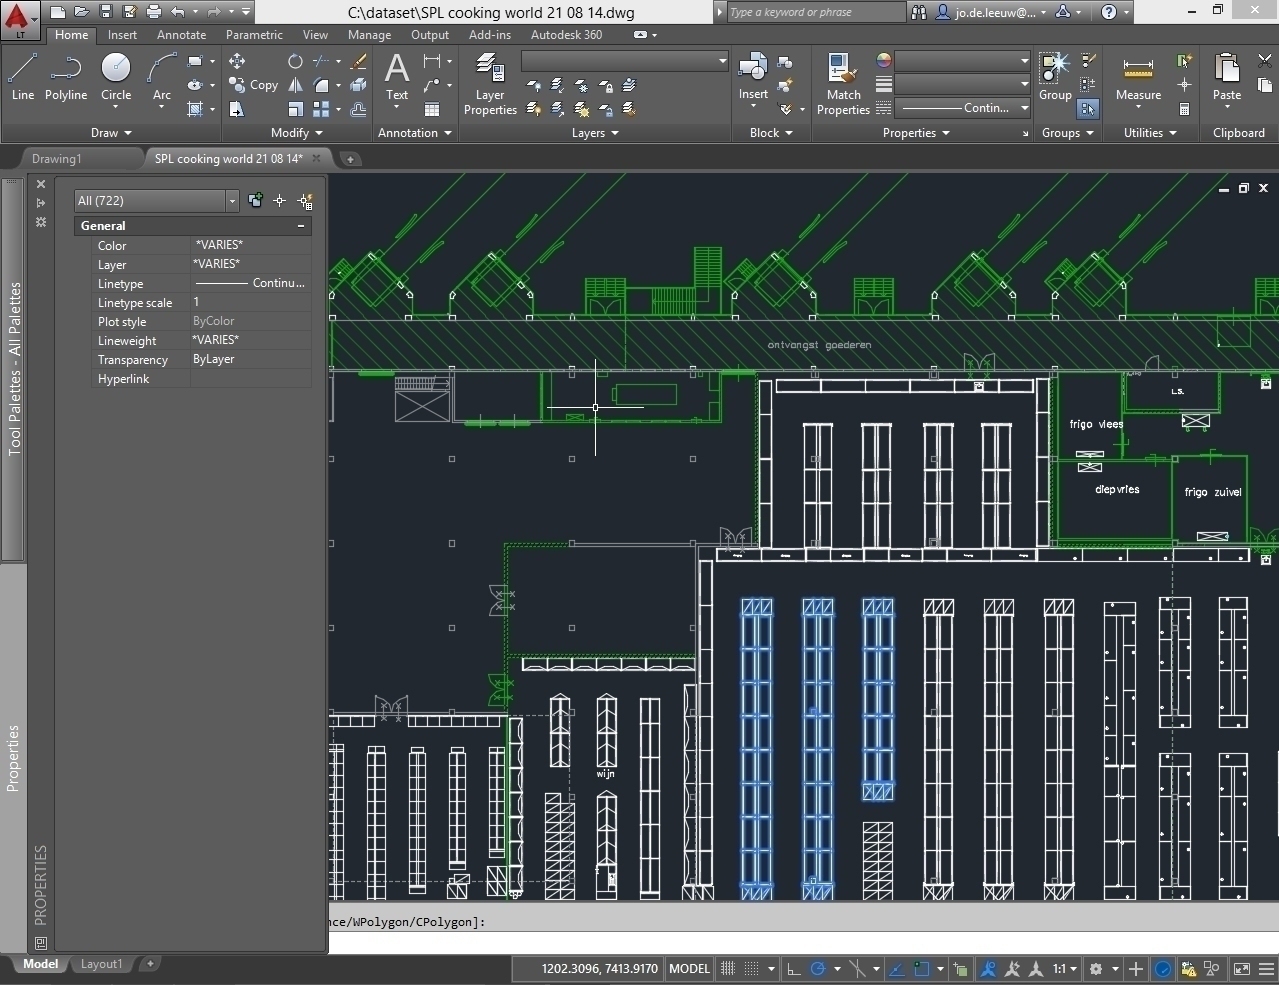This screenshot has height=985, width=1279.
Task: Switch to the Annotate ribbon tab
Action: (x=181, y=34)
